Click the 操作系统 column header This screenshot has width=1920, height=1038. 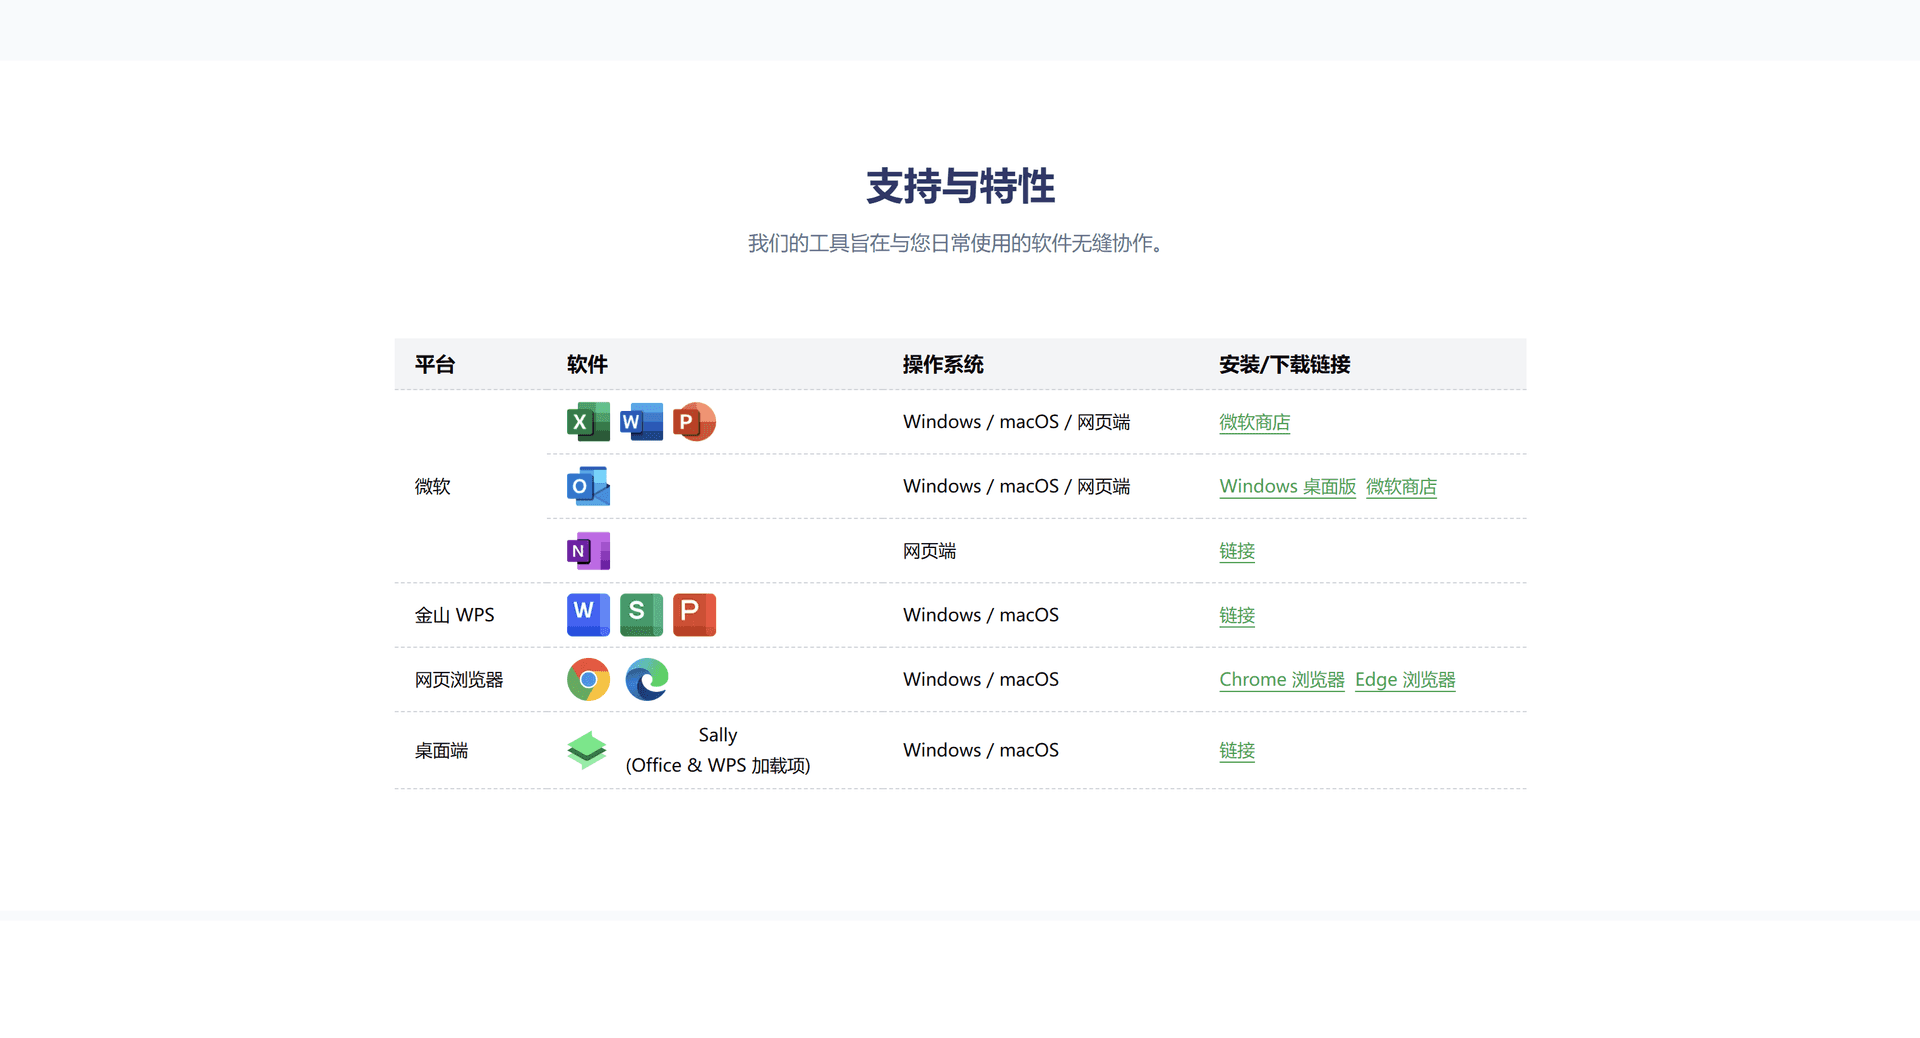click(943, 365)
